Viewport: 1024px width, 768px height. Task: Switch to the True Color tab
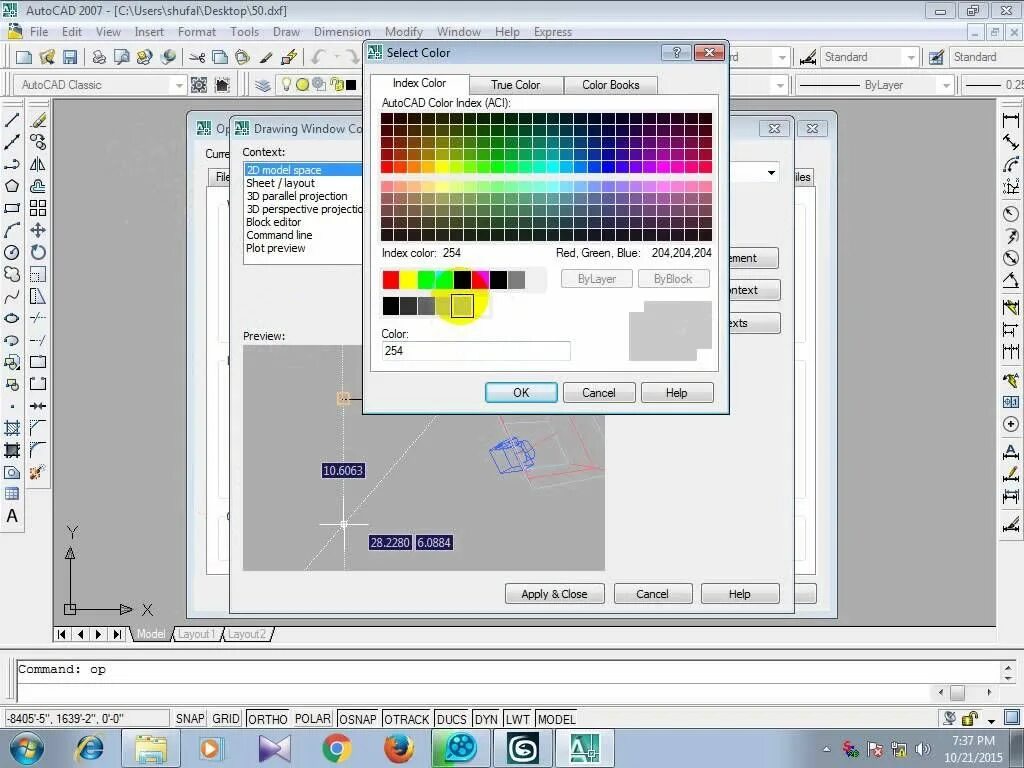515,85
